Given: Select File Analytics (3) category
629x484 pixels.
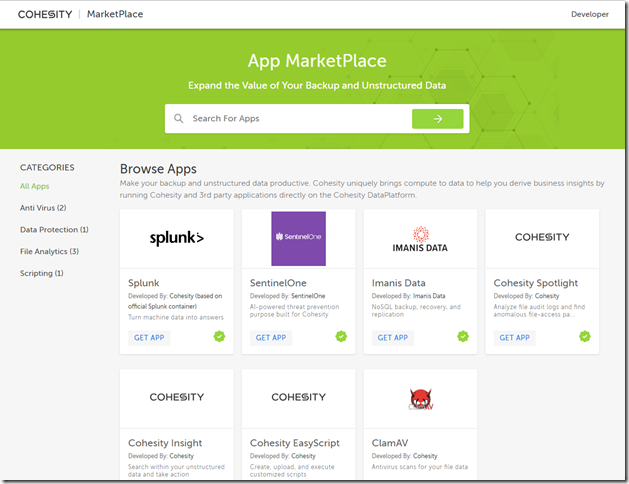Looking at the screenshot, I should pos(49,251).
